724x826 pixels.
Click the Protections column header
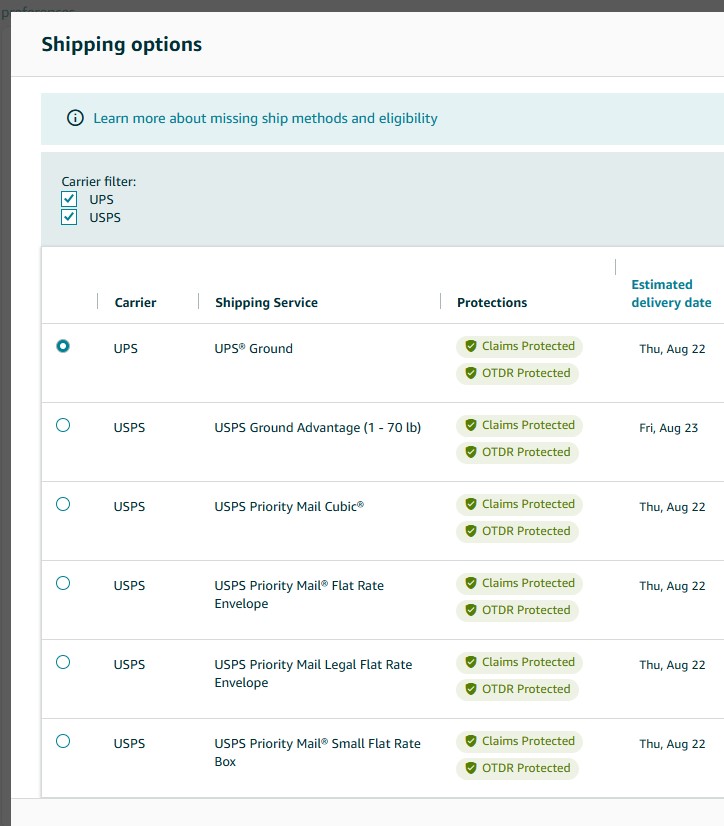[x=492, y=302]
